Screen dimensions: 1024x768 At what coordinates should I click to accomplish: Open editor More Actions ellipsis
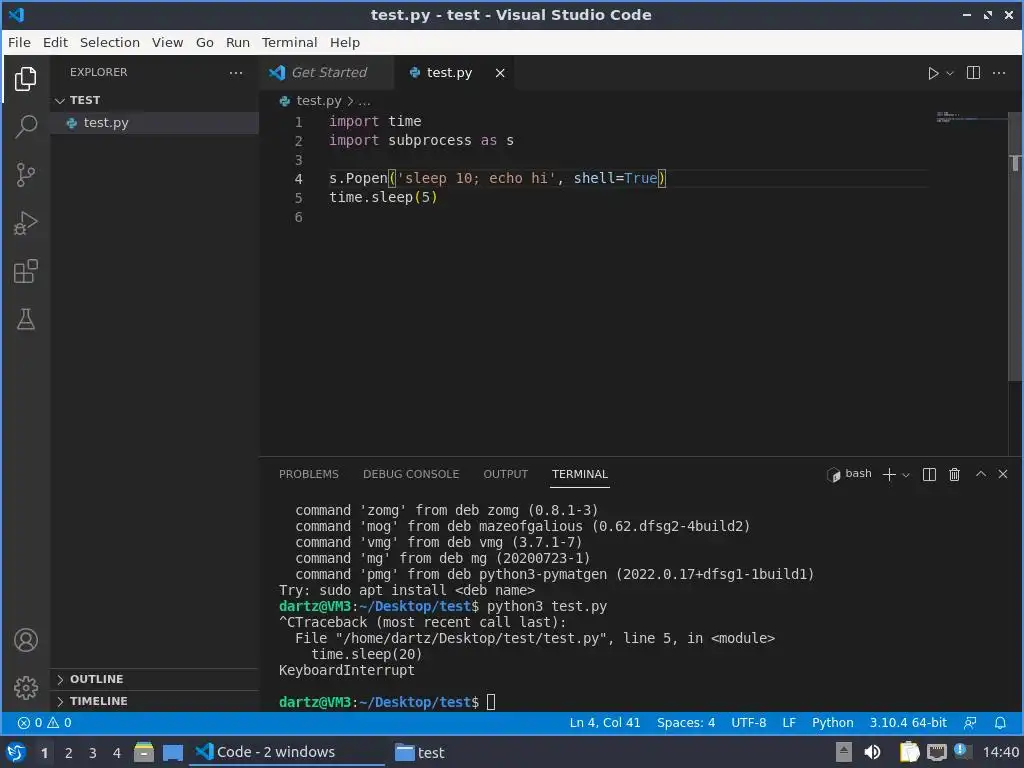click(999, 72)
